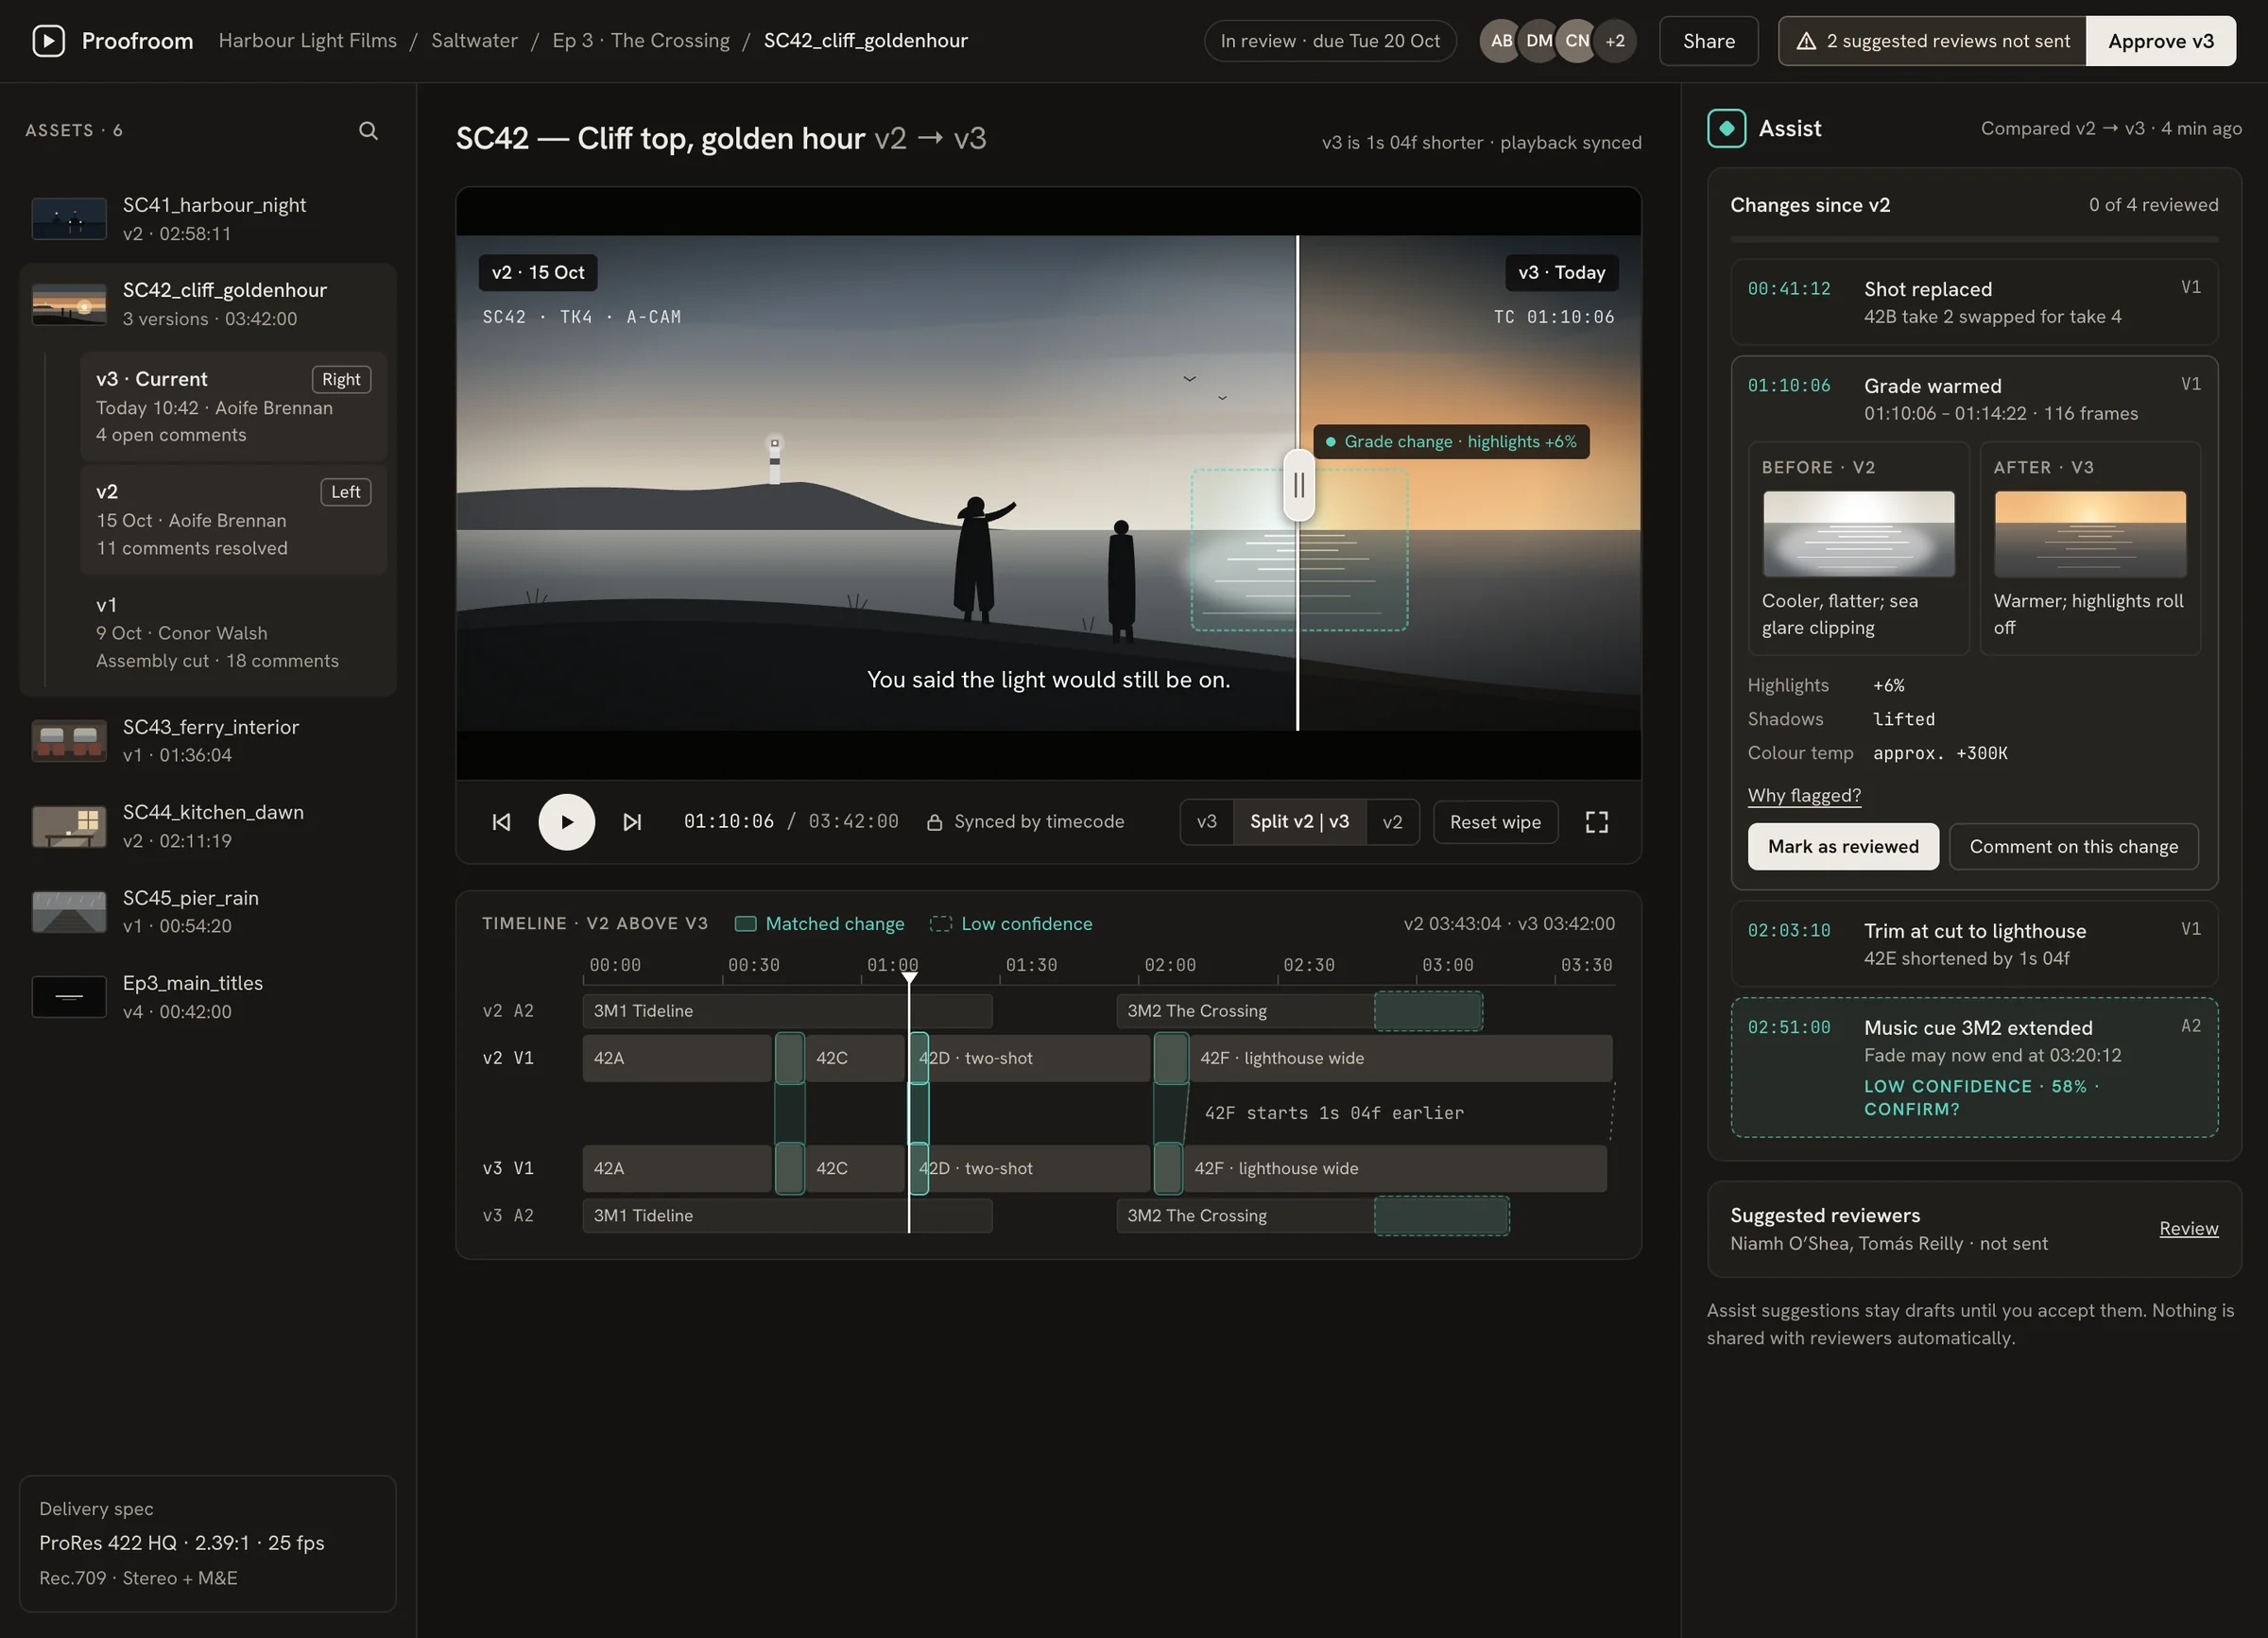The height and width of the screenshot is (1638, 2268).
Task: Click the Before V2 grade thumbnail
Action: [1858, 534]
